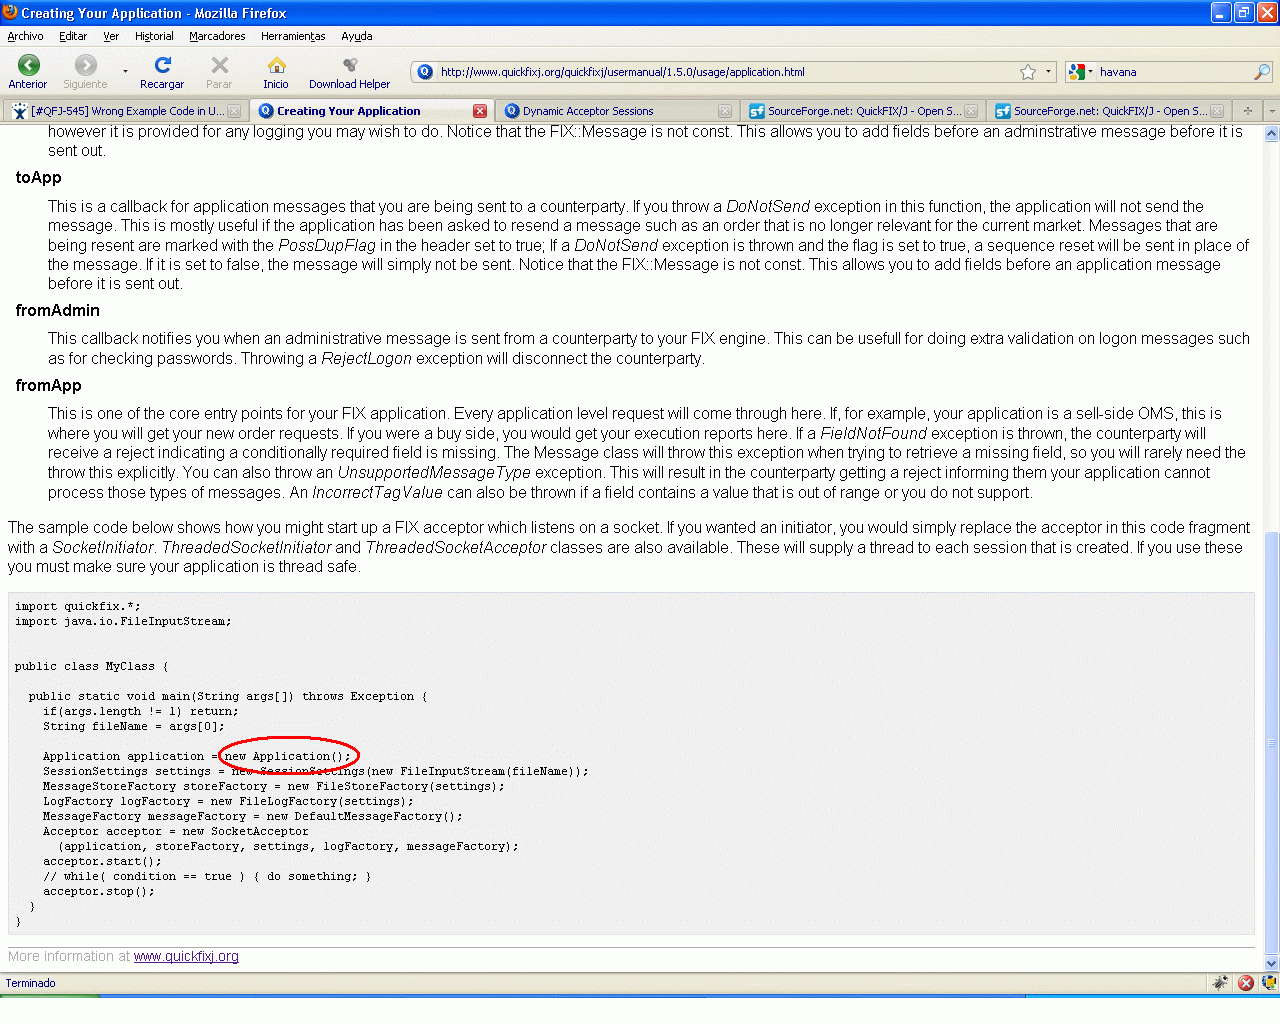
Task: Switch to the QFJ-545 Wrong Example Code tab
Action: coord(124,111)
